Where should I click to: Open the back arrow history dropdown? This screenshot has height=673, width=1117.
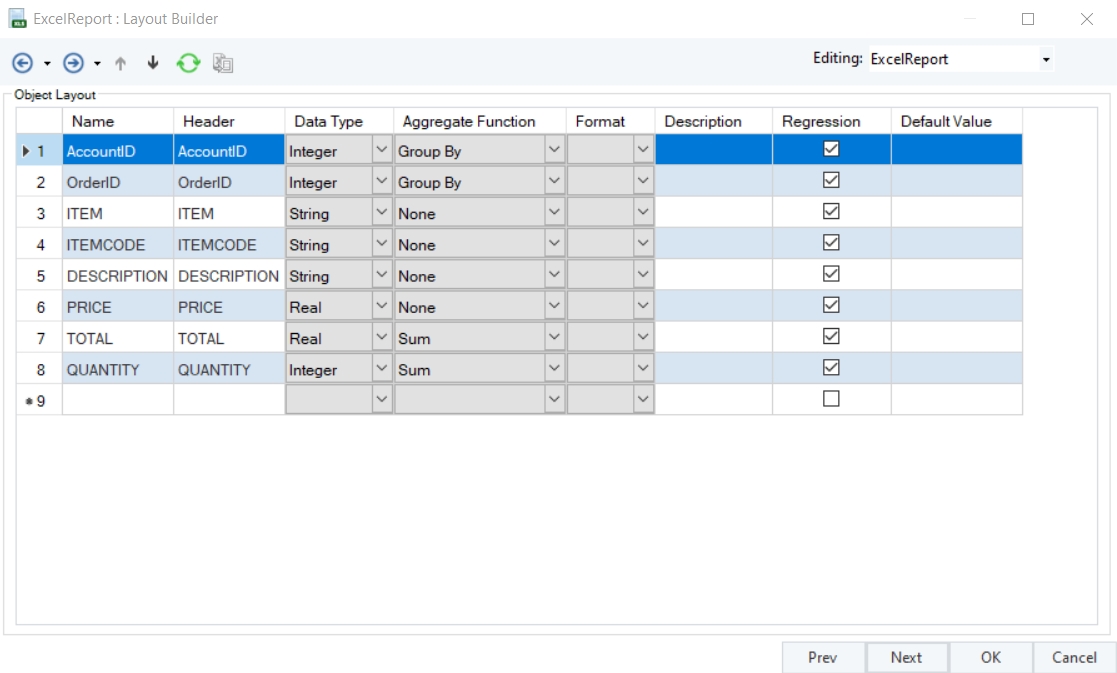pyautogui.click(x=47, y=64)
